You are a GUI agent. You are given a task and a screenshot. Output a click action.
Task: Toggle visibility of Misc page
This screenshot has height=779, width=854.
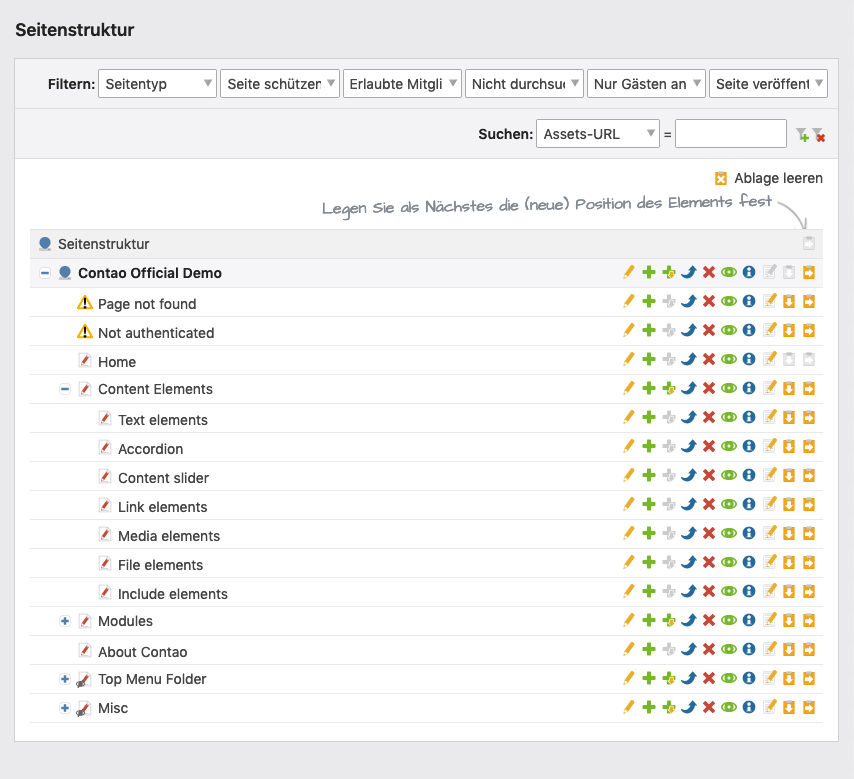pyautogui.click(x=729, y=707)
